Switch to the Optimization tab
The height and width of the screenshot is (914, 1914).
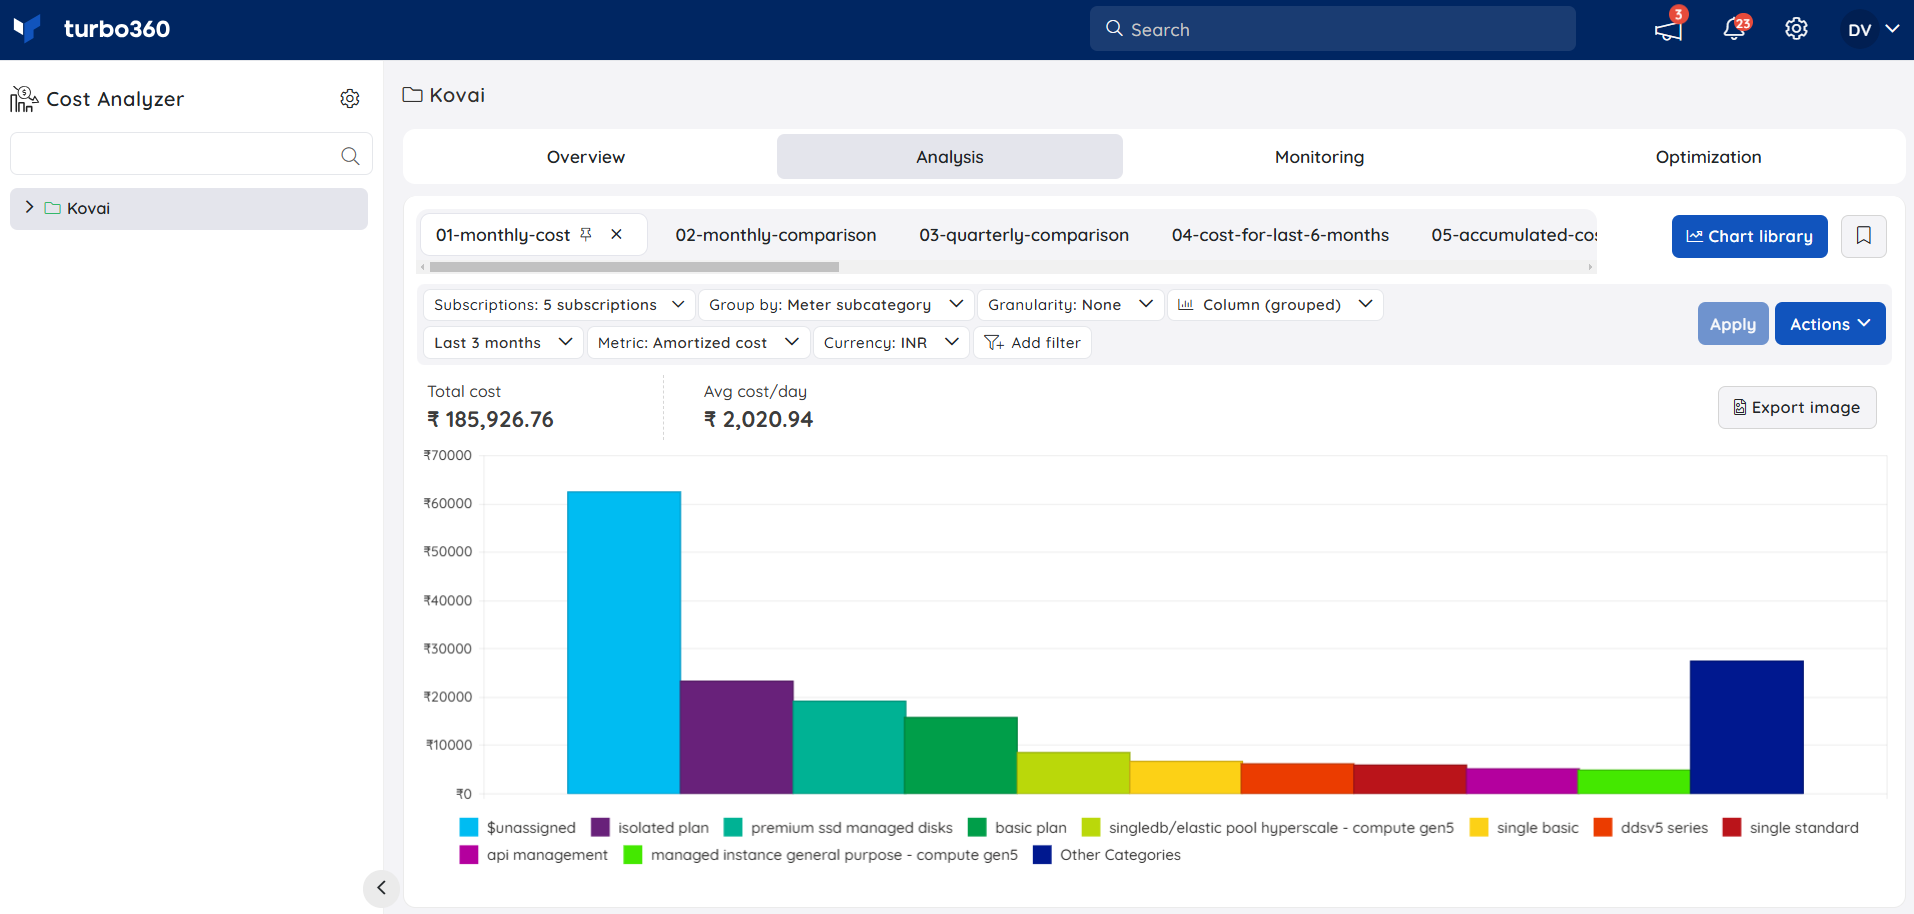pyautogui.click(x=1708, y=157)
